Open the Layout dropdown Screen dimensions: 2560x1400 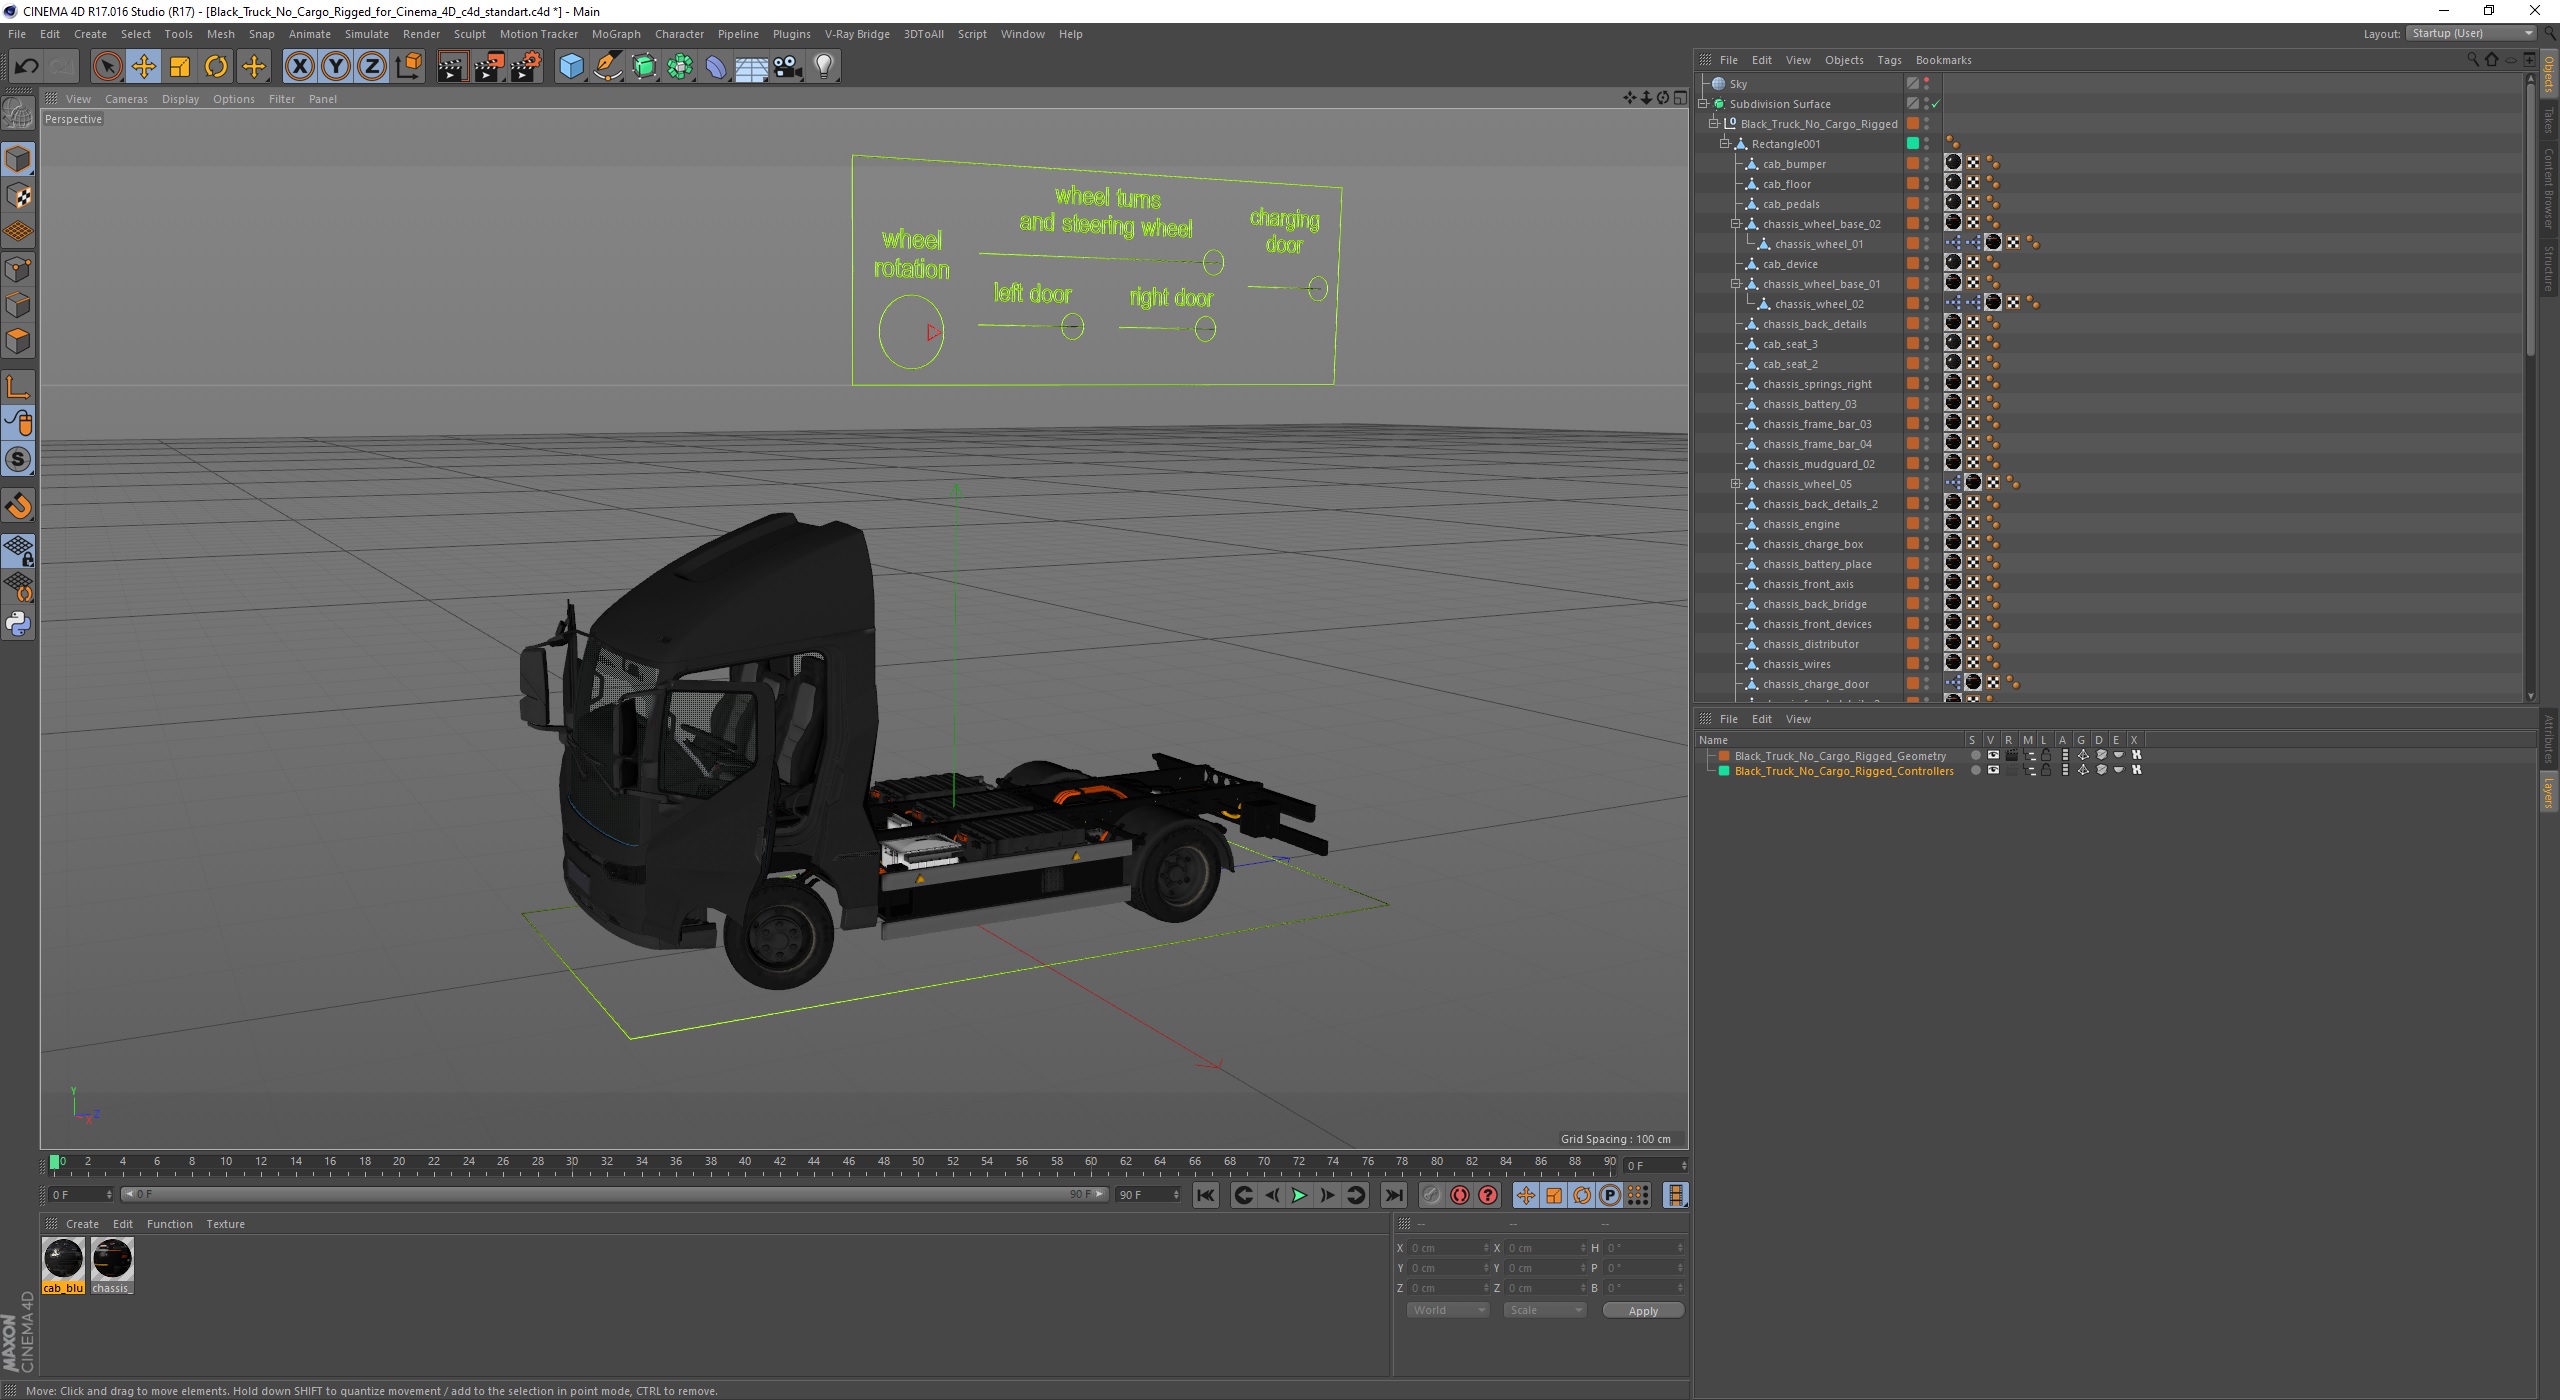(x=2472, y=33)
